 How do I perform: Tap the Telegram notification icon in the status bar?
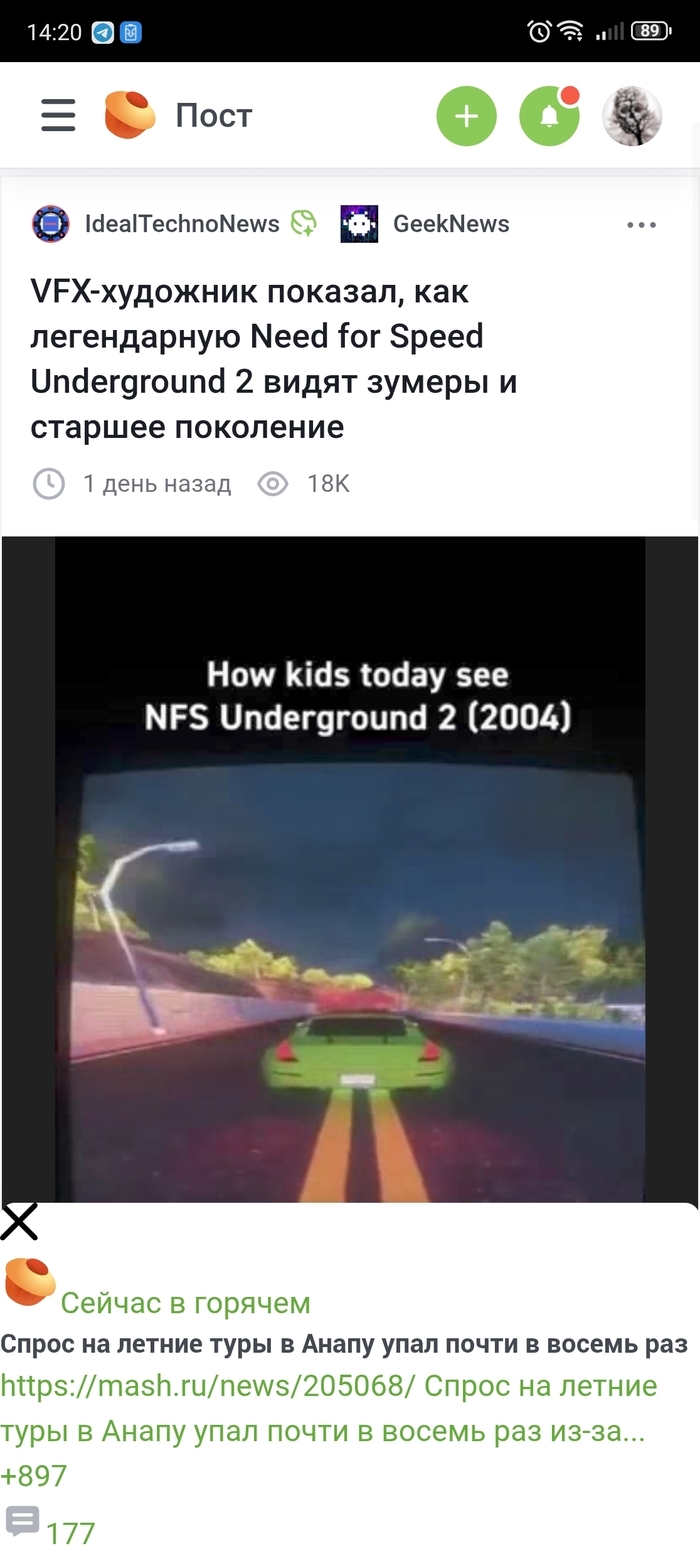[102, 32]
